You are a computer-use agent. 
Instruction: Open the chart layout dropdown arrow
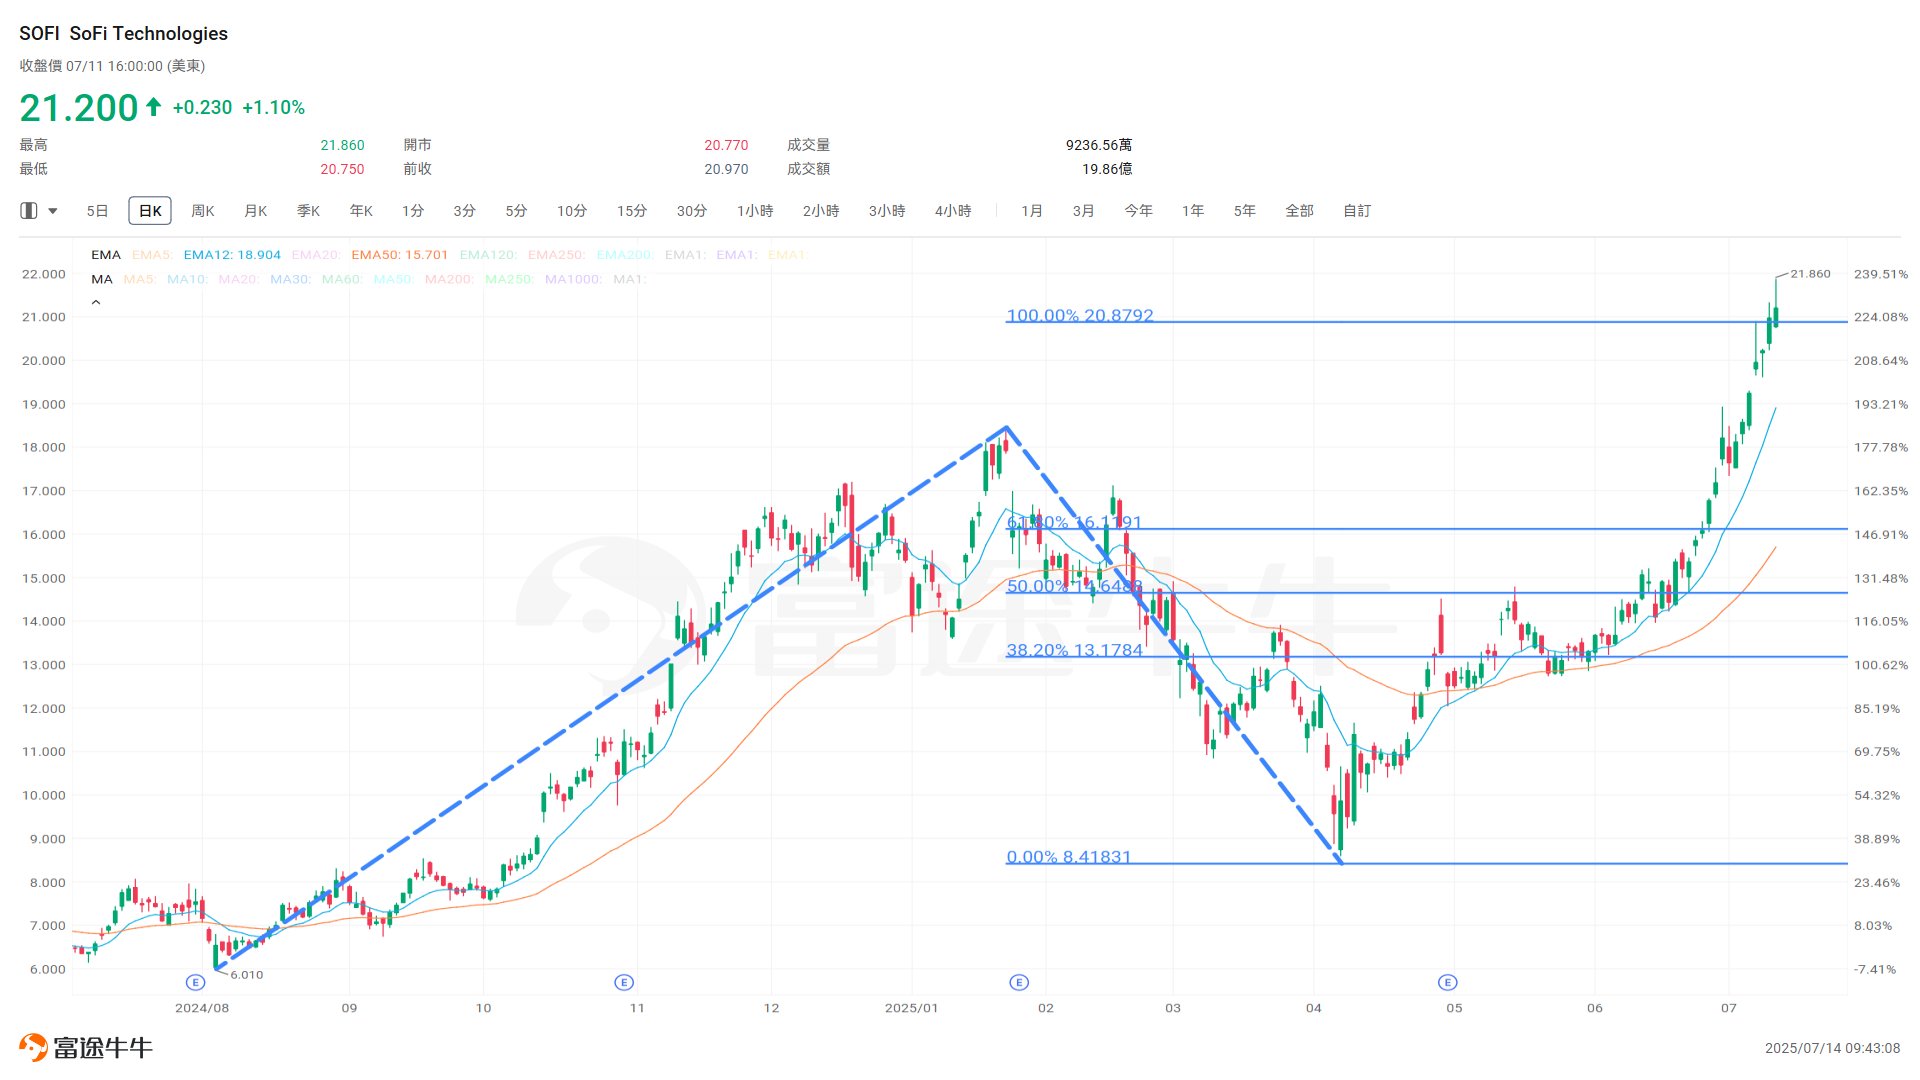(52, 210)
